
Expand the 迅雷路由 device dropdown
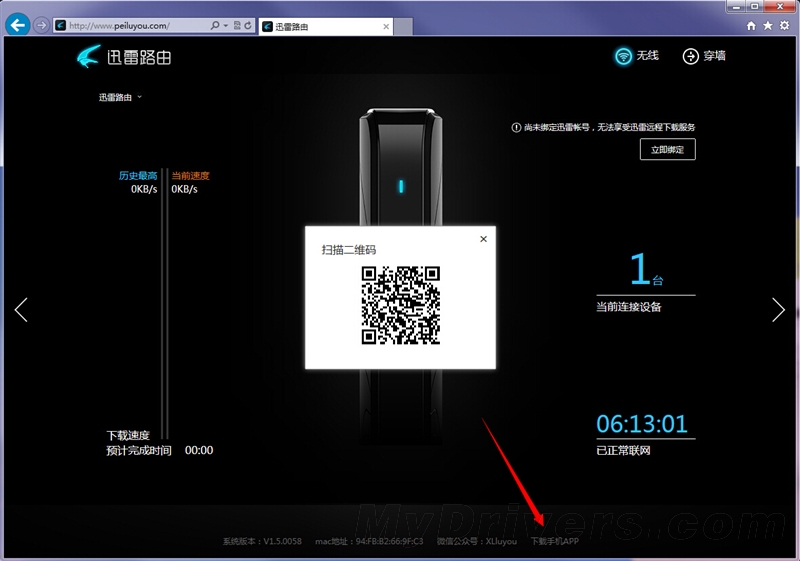[120, 97]
